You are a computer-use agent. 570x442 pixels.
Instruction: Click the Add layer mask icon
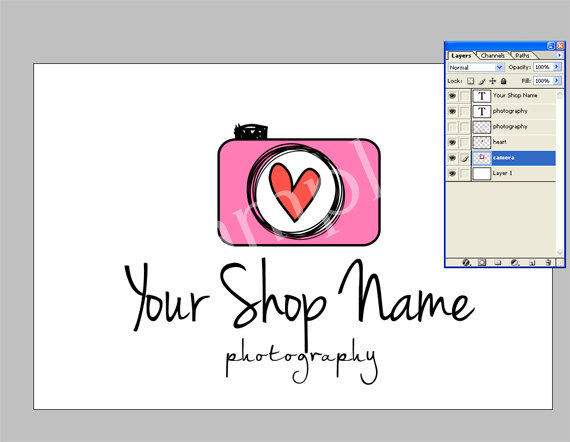(x=482, y=262)
